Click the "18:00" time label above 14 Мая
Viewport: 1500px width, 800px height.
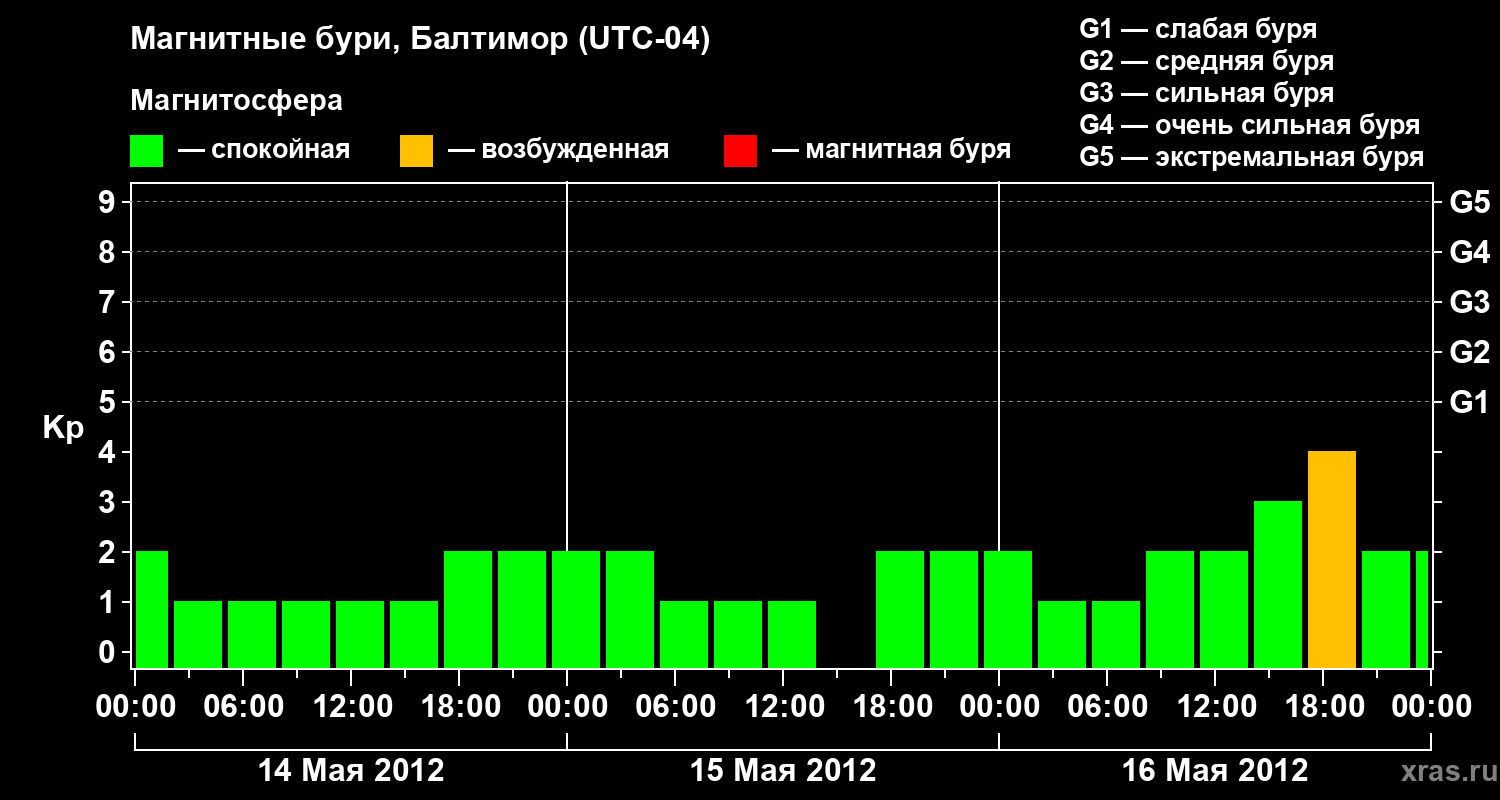(x=459, y=707)
